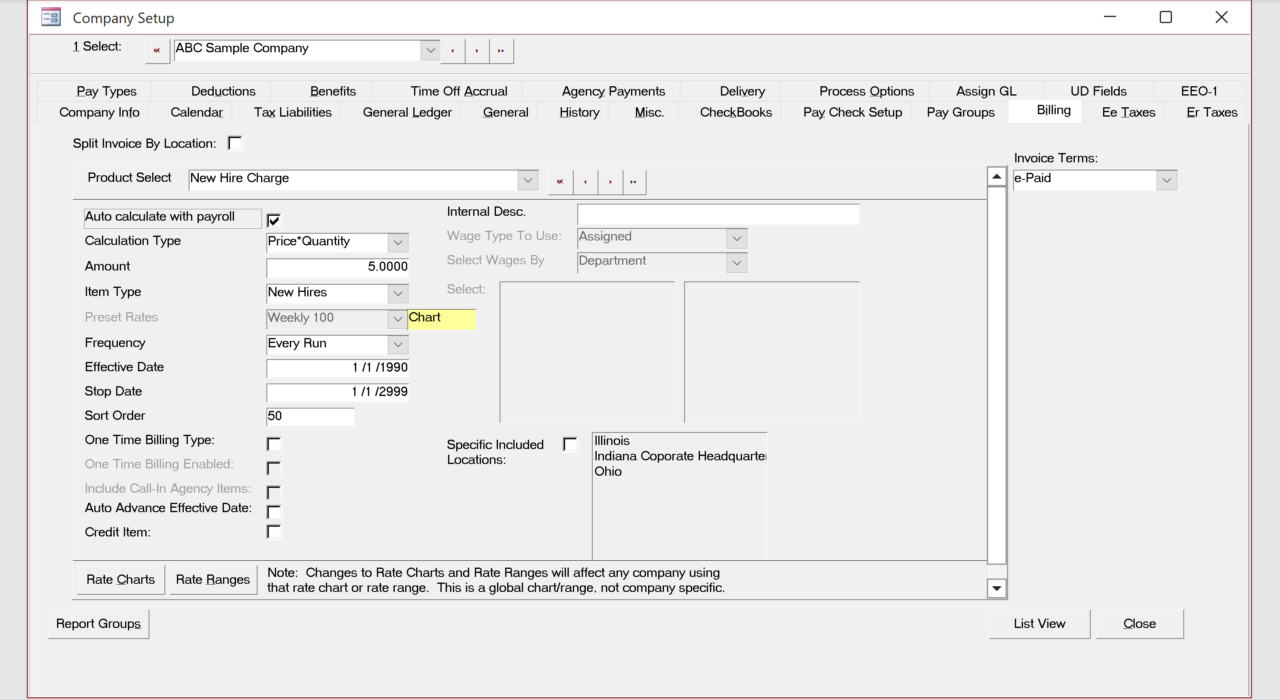Open the Deductions tab
The width and height of the screenshot is (1280, 700).
pyautogui.click(x=223, y=91)
